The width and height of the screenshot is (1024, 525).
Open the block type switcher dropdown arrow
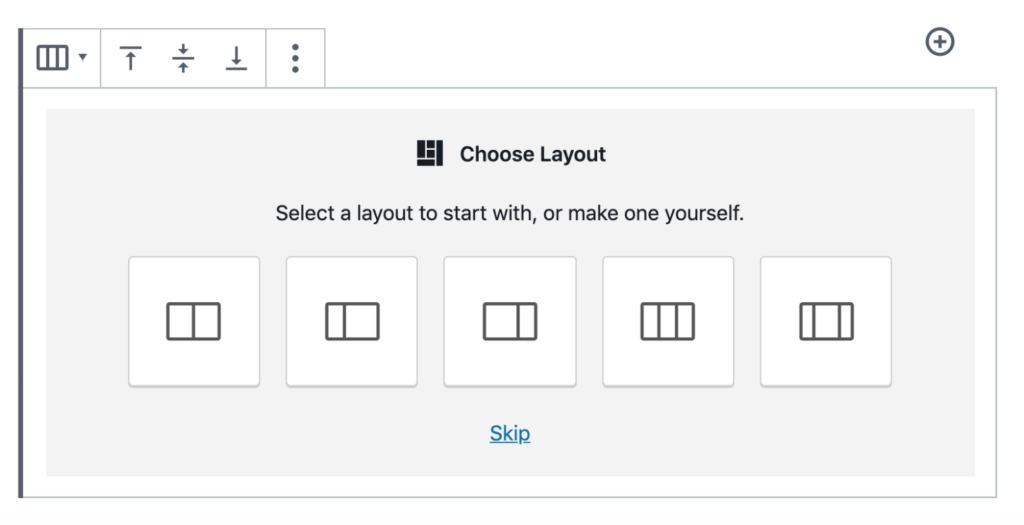(x=83, y=57)
